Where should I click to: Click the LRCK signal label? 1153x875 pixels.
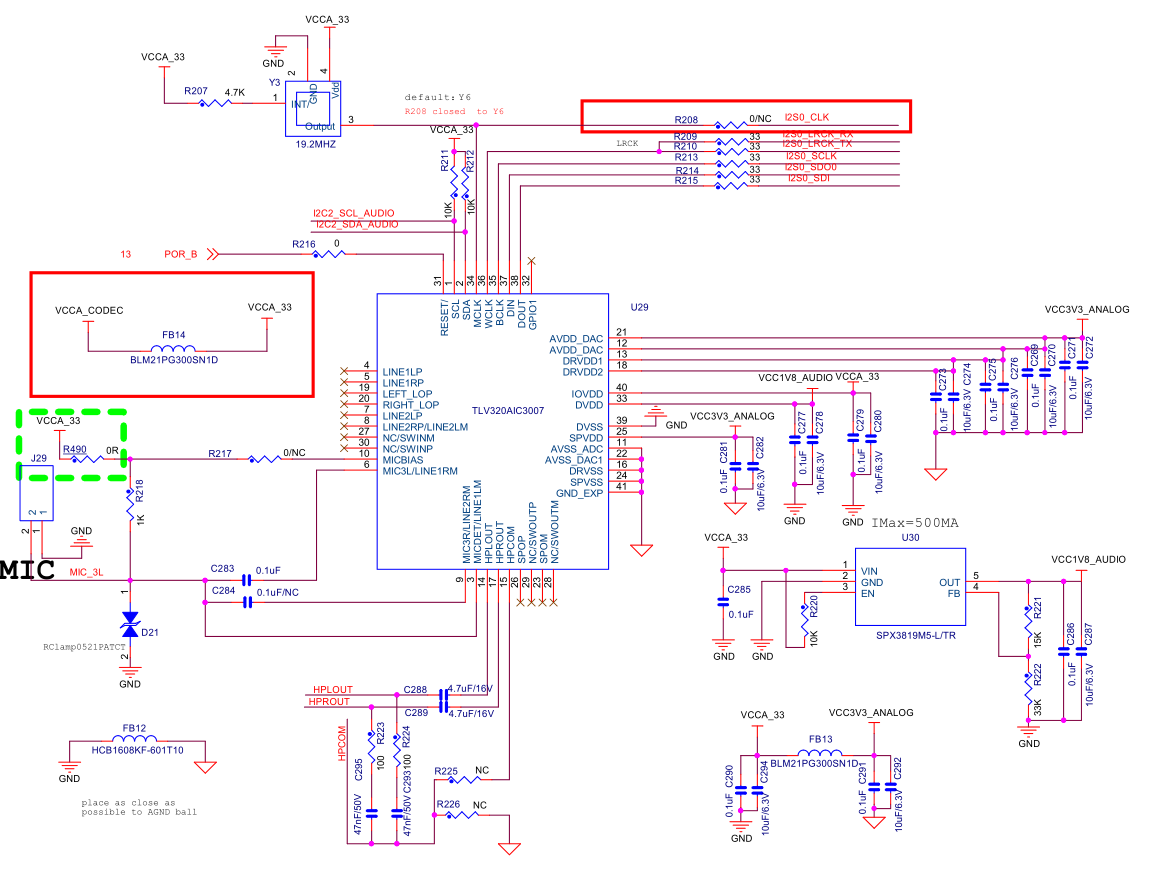point(627,143)
